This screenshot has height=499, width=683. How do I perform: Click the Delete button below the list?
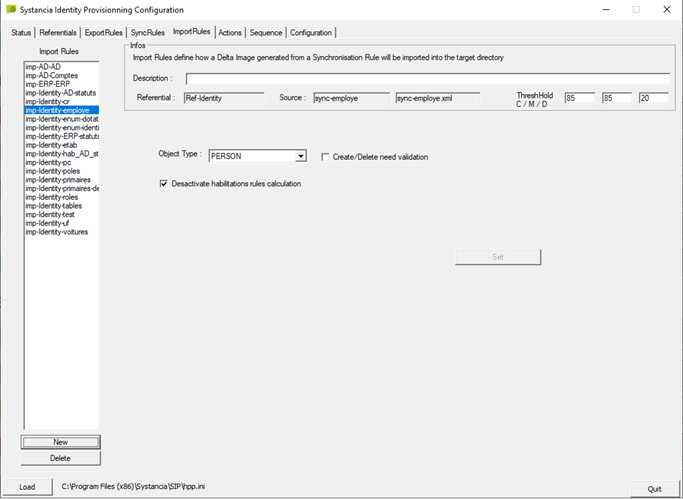pos(61,458)
